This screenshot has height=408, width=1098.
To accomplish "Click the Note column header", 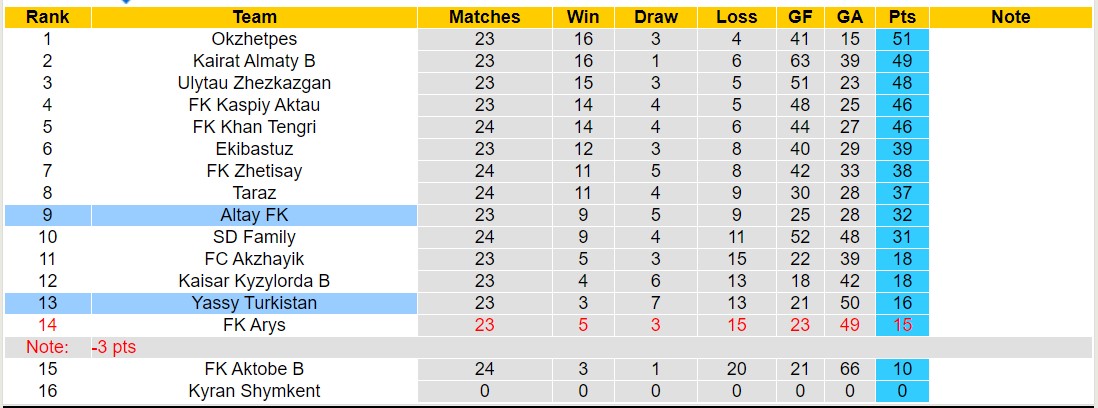I will 1011,17.
